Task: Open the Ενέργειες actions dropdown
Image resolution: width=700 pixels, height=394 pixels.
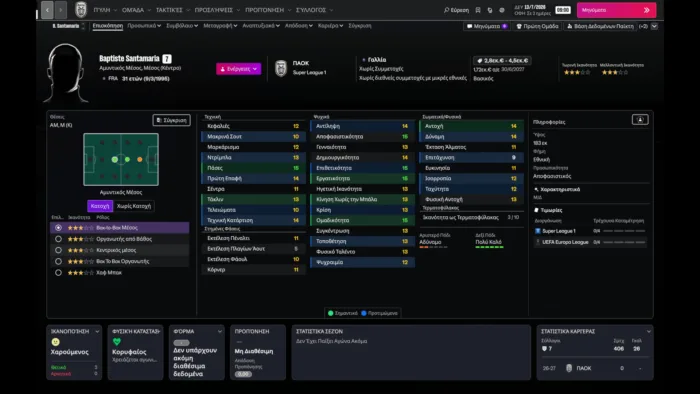Action: click(x=238, y=69)
